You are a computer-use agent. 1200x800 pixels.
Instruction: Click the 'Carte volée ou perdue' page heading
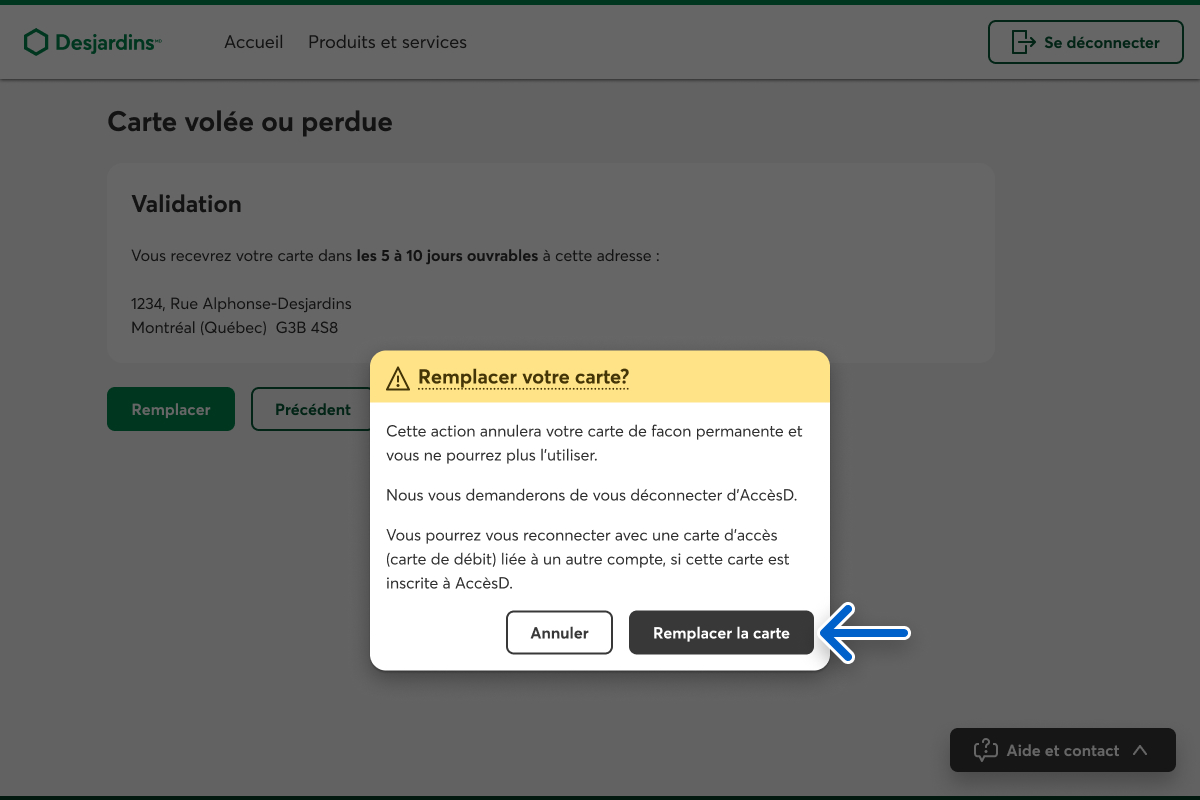250,122
